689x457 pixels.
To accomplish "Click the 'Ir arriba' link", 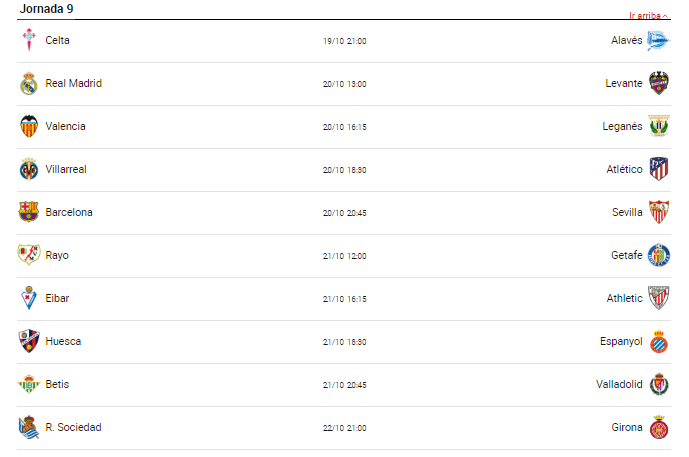I will [x=649, y=16].
